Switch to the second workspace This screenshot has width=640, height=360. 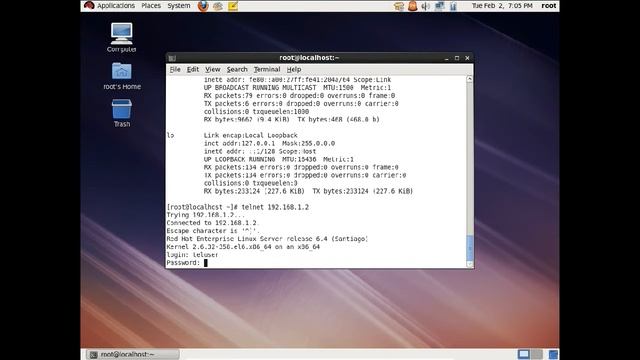click(x=537, y=354)
